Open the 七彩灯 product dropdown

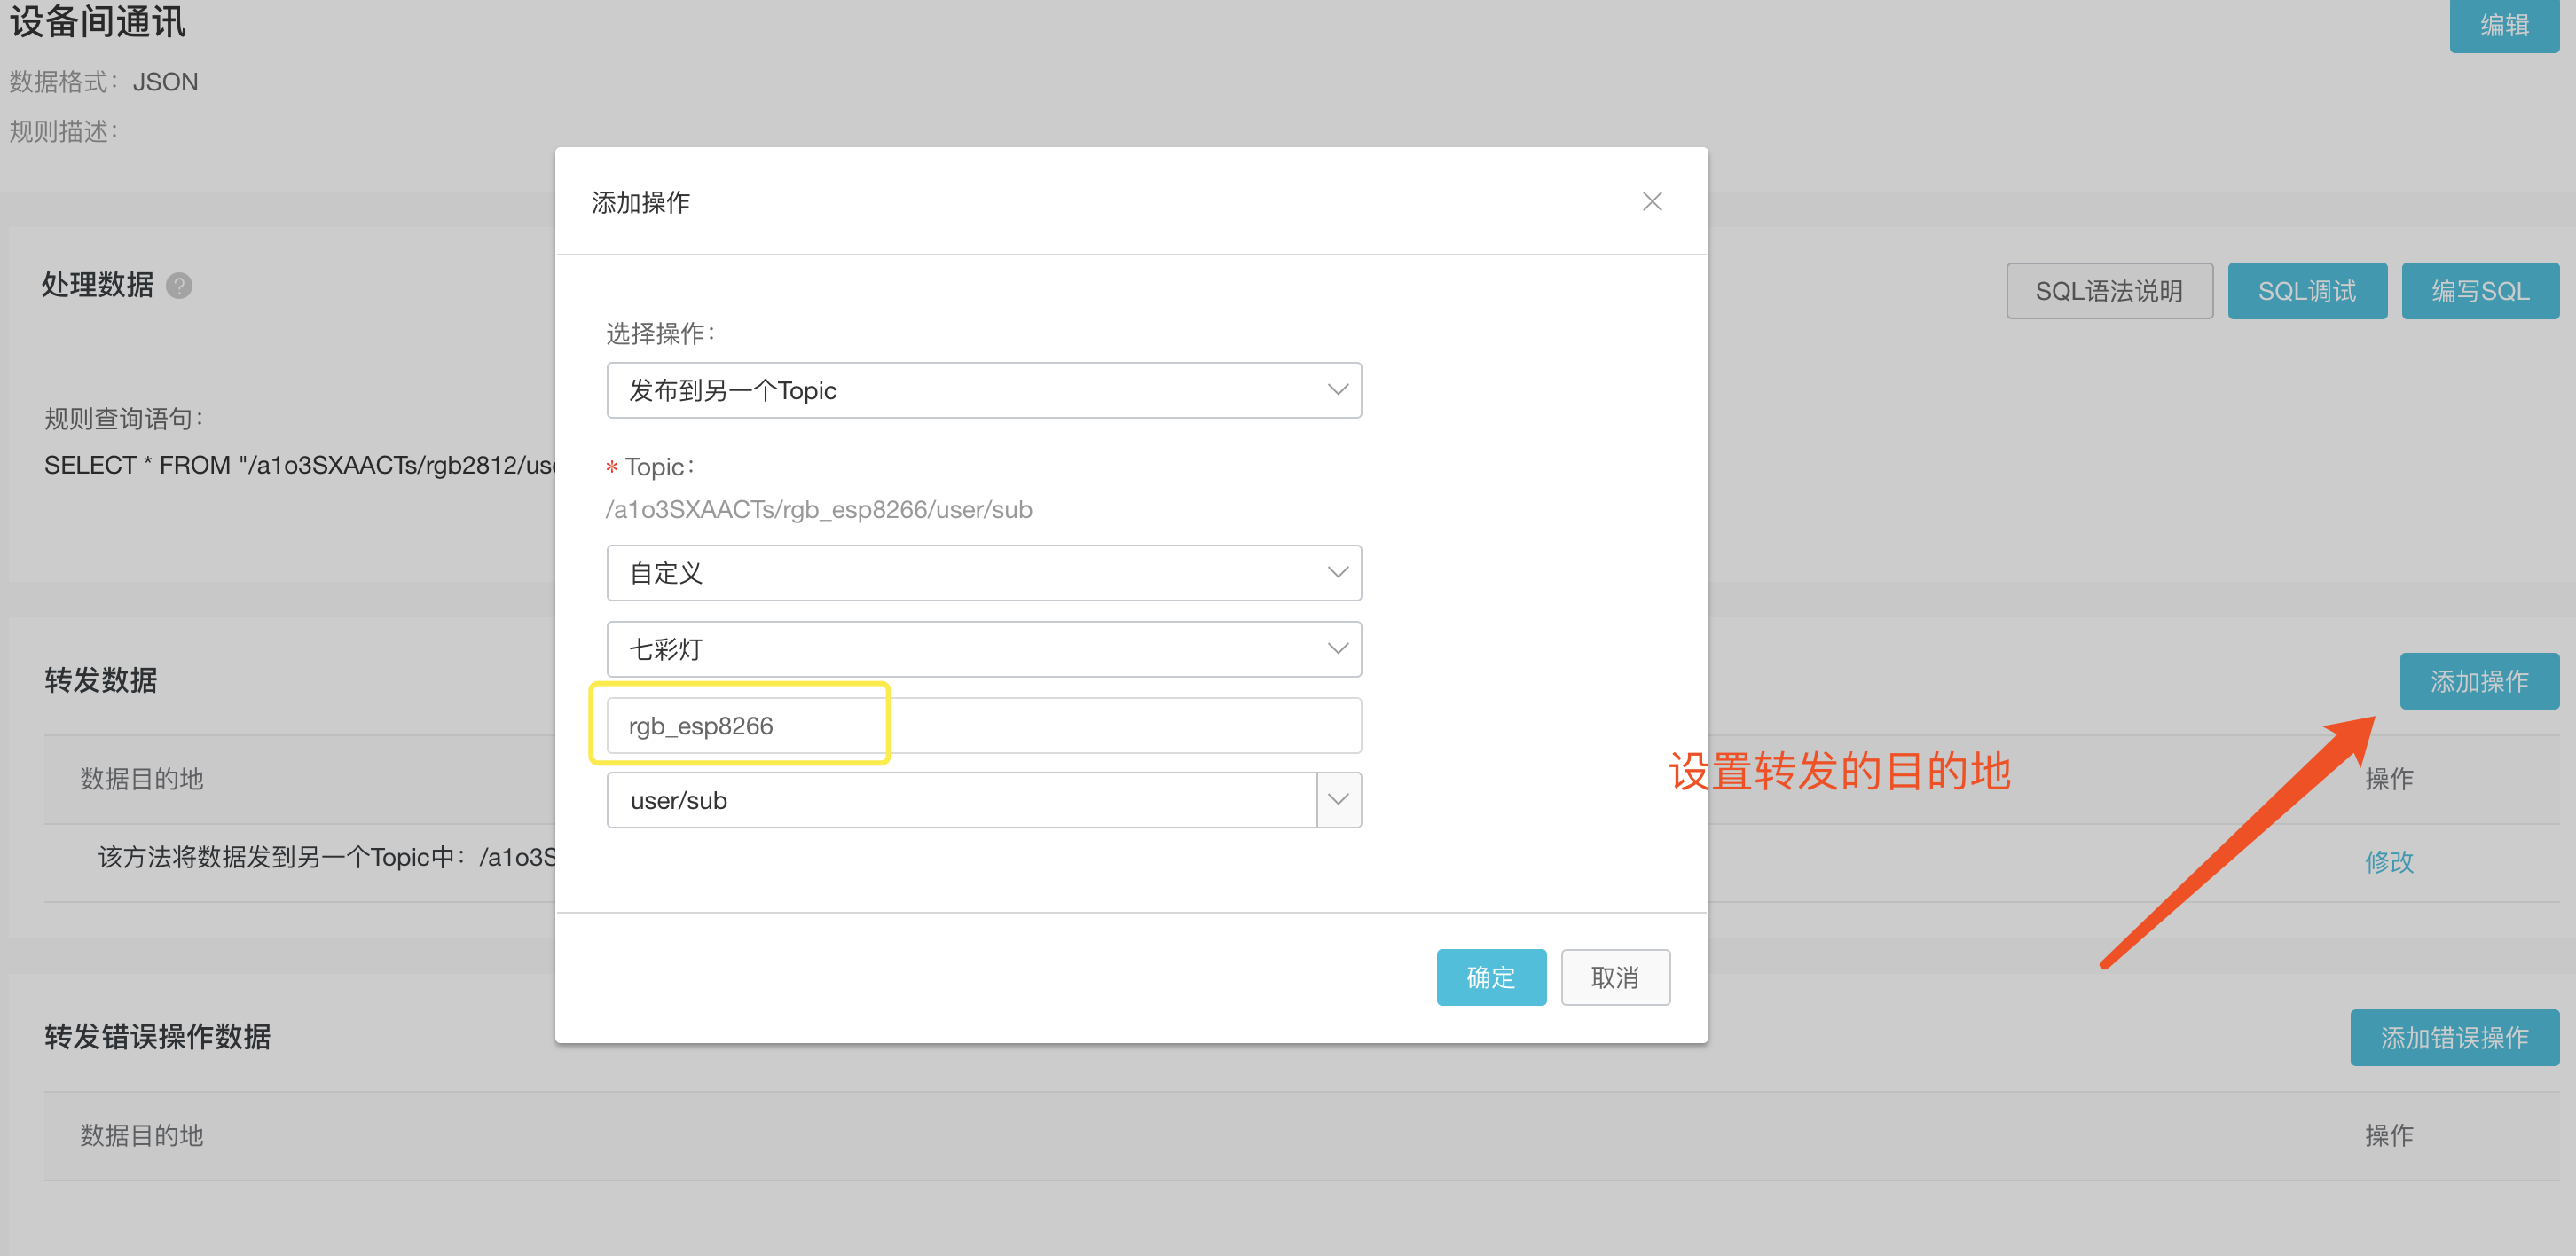point(983,649)
